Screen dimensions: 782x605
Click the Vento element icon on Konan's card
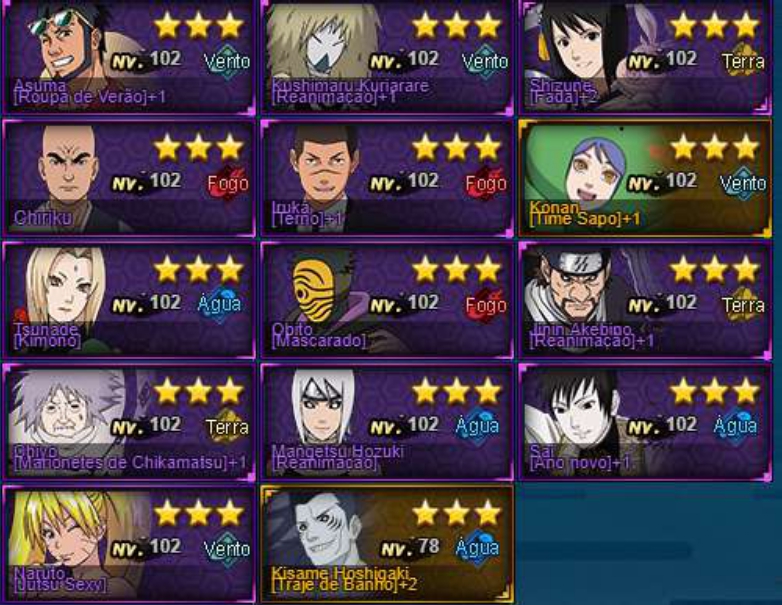click(x=743, y=184)
